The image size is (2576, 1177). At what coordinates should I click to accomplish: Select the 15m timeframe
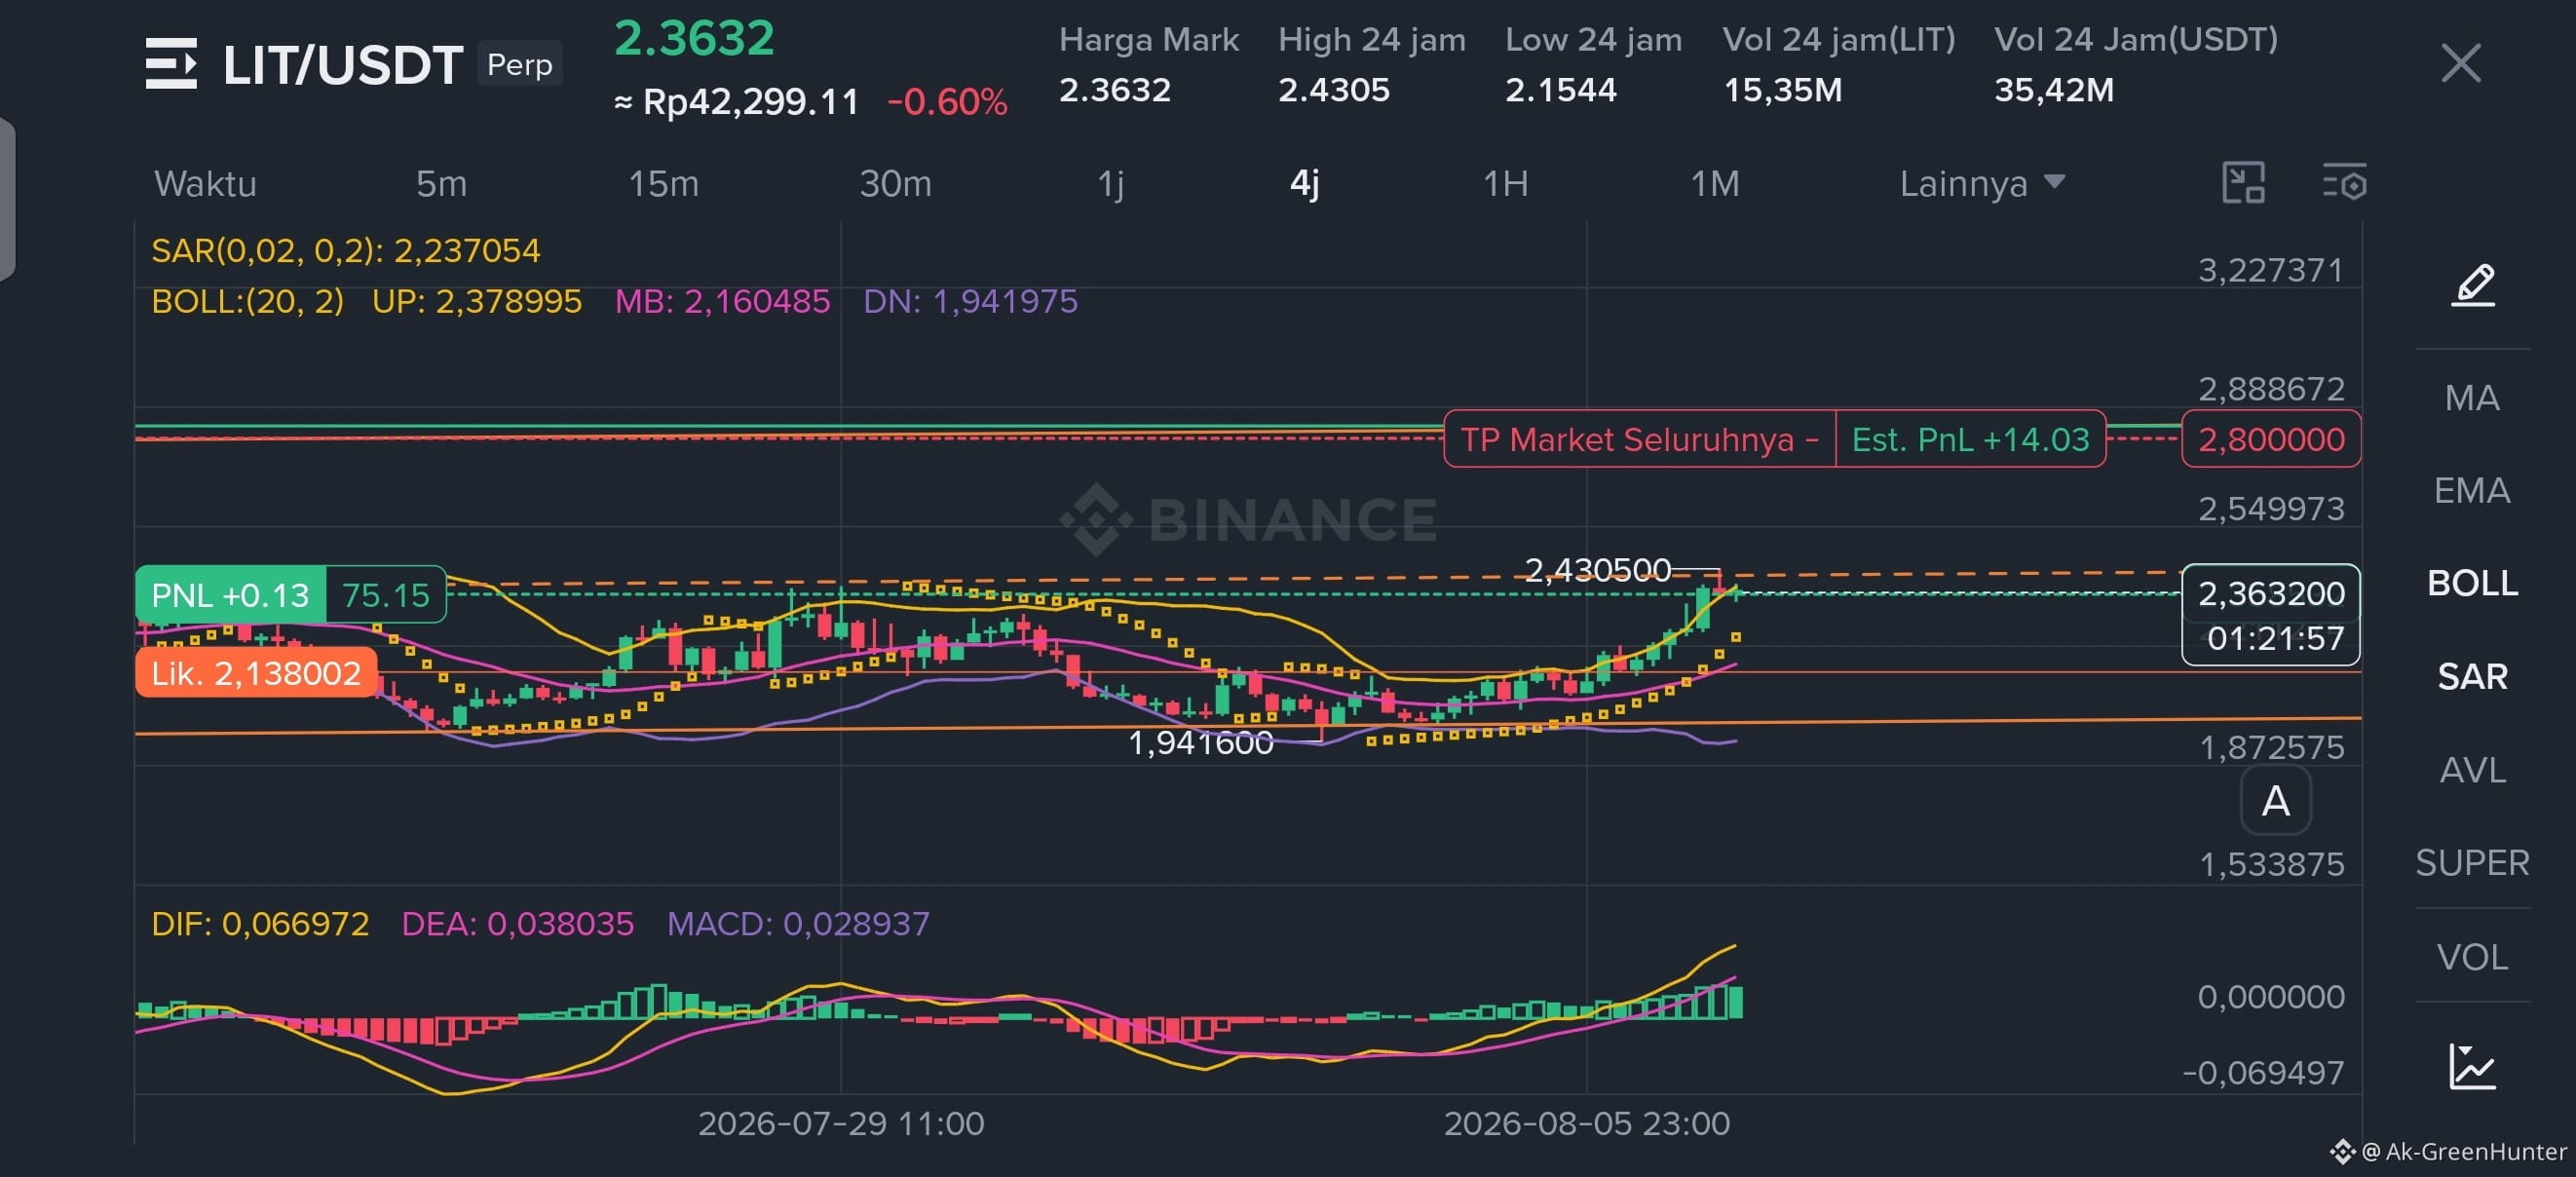click(x=663, y=184)
